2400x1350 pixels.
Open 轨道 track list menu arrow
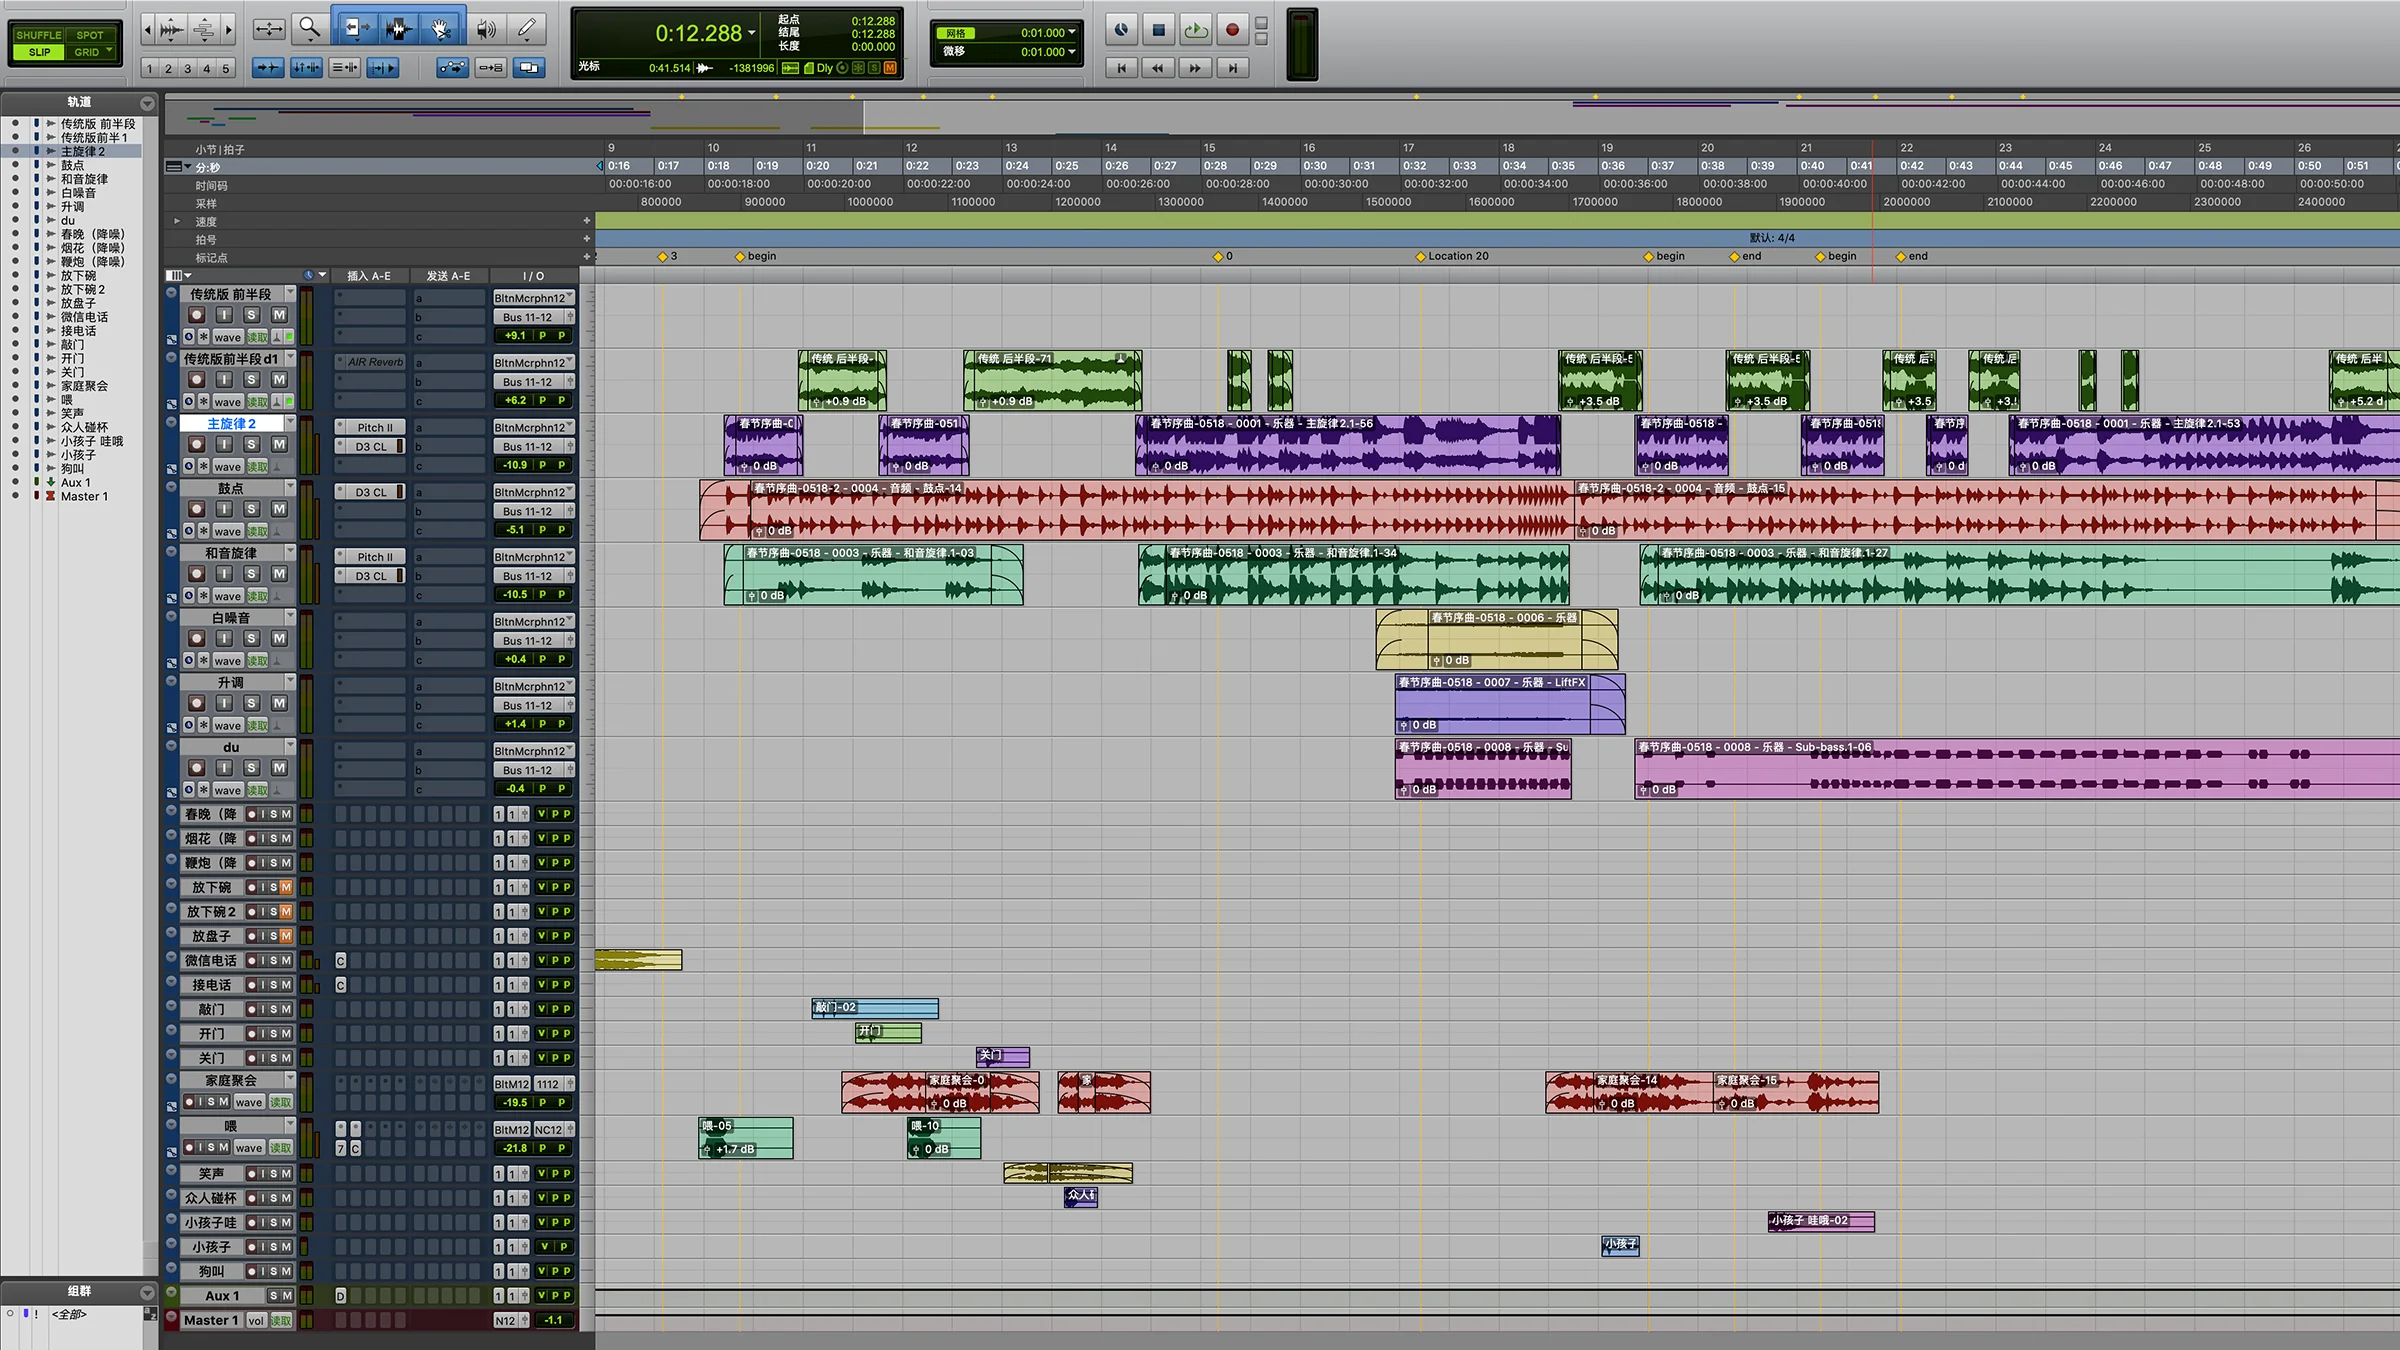coord(147,103)
